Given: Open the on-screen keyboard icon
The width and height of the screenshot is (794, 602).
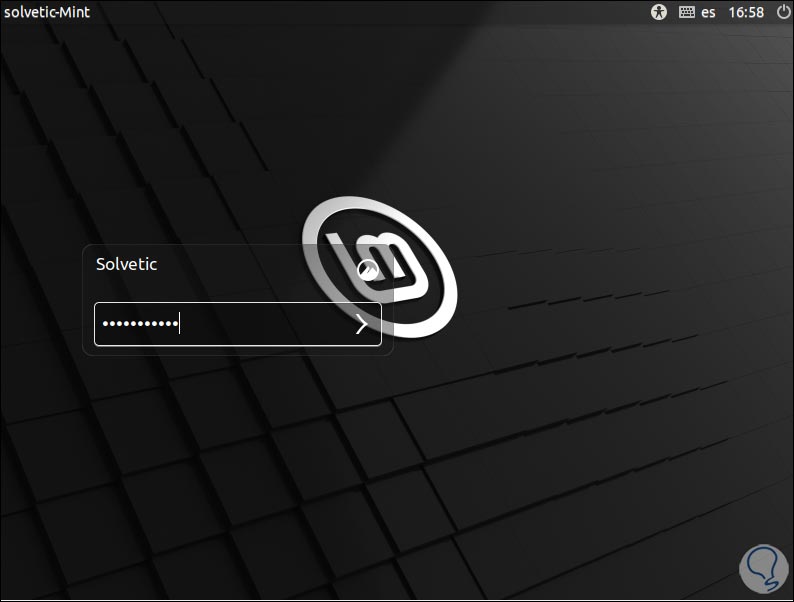Looking at the screenshot, I should click(687, 12).
